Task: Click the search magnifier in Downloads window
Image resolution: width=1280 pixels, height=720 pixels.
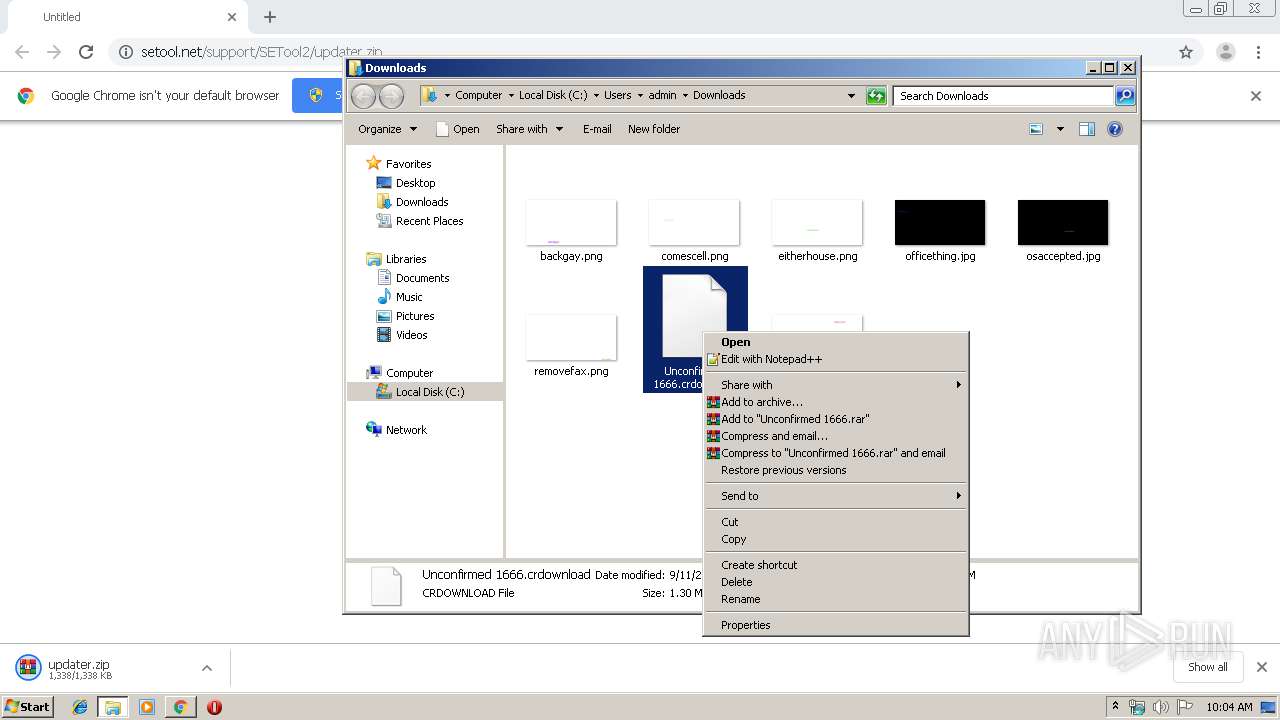Action: [x=1125, y=96]
